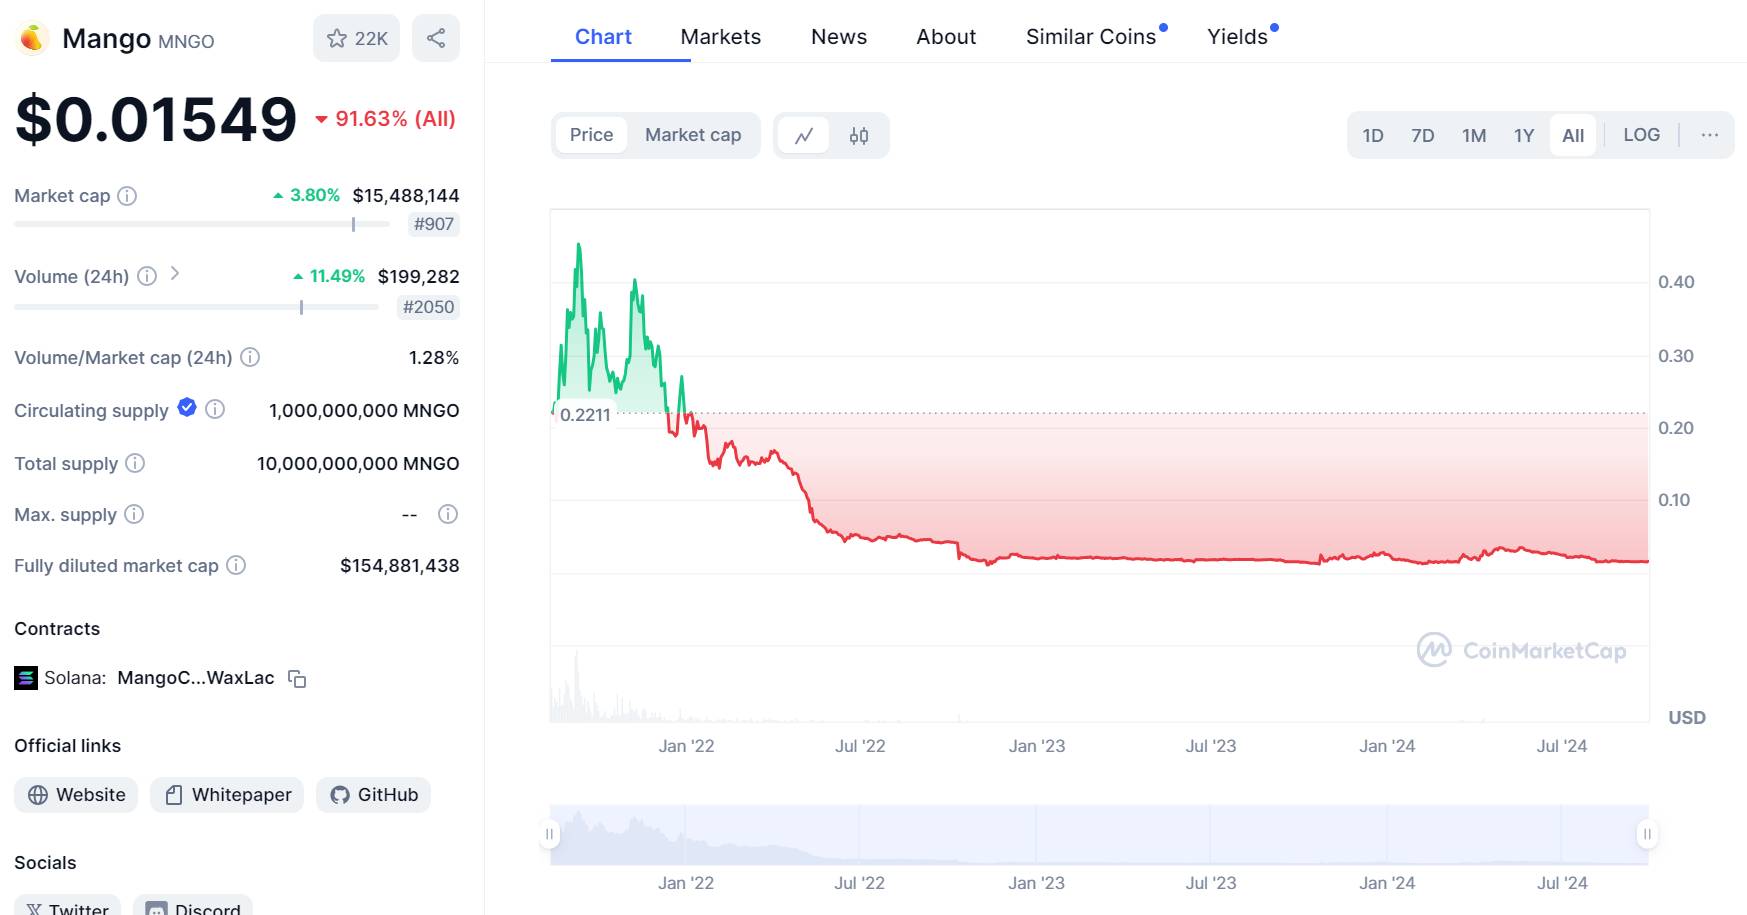The width and height of the screenshot is (1747, 915).
Task: Open the Twitter social link
Action: [67, 905]
